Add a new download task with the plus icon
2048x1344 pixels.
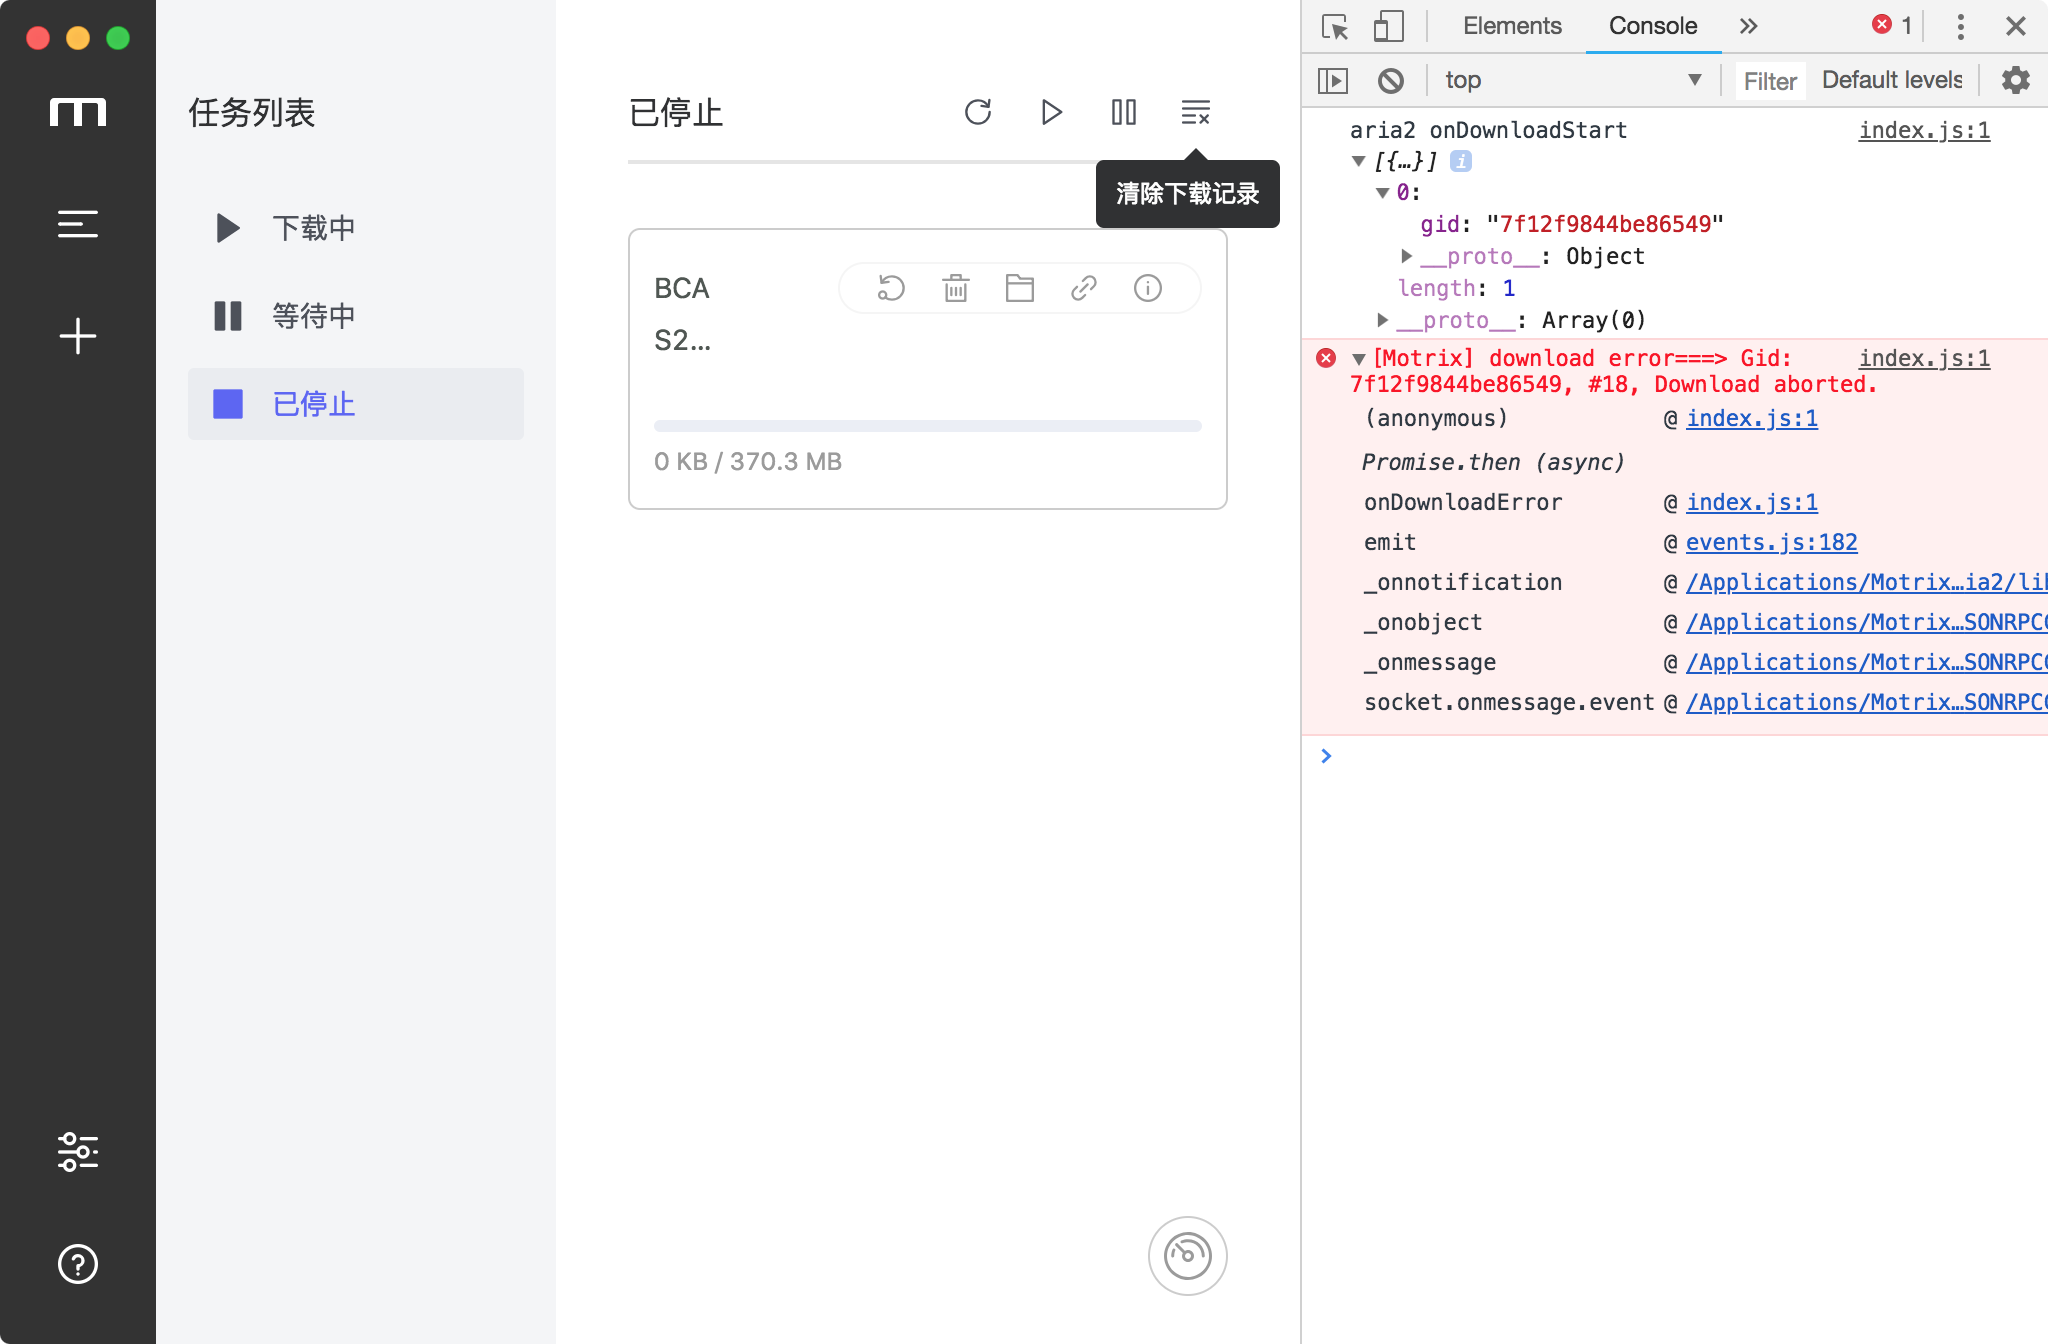point(78,336)
